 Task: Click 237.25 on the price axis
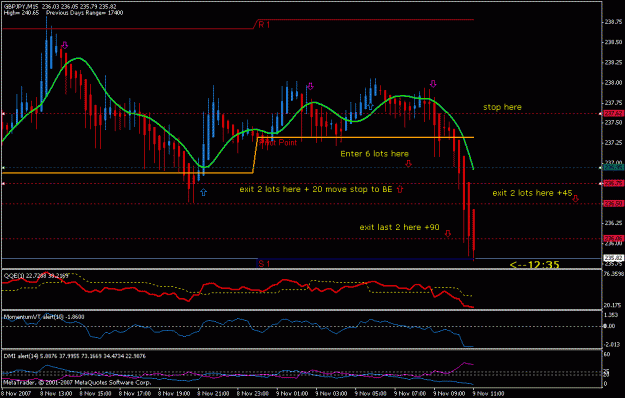coord(613,143)
